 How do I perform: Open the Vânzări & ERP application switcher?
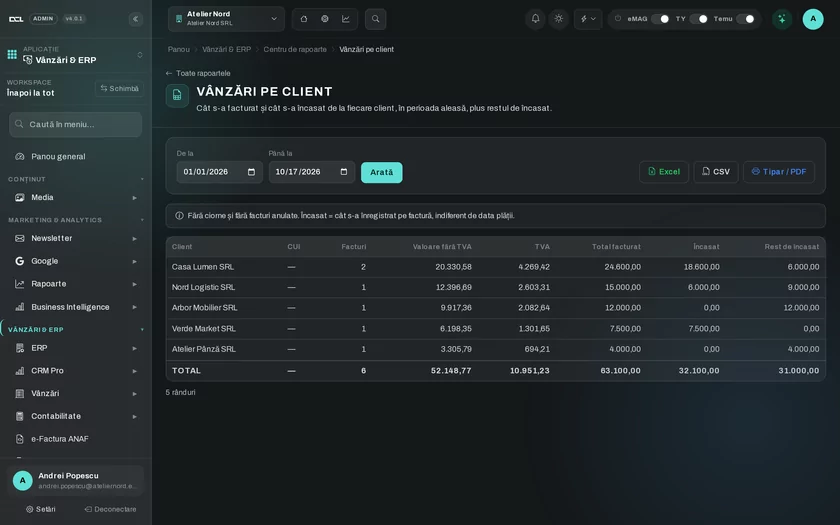click(x=76, y=55)
